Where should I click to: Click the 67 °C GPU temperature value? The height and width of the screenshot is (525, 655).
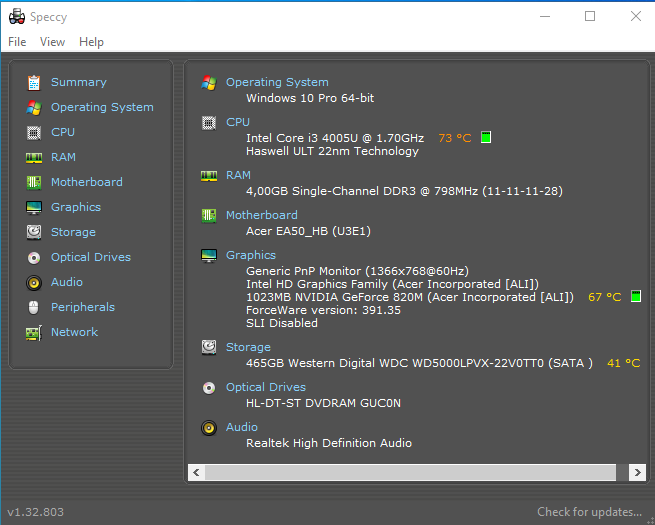[605, 297]
